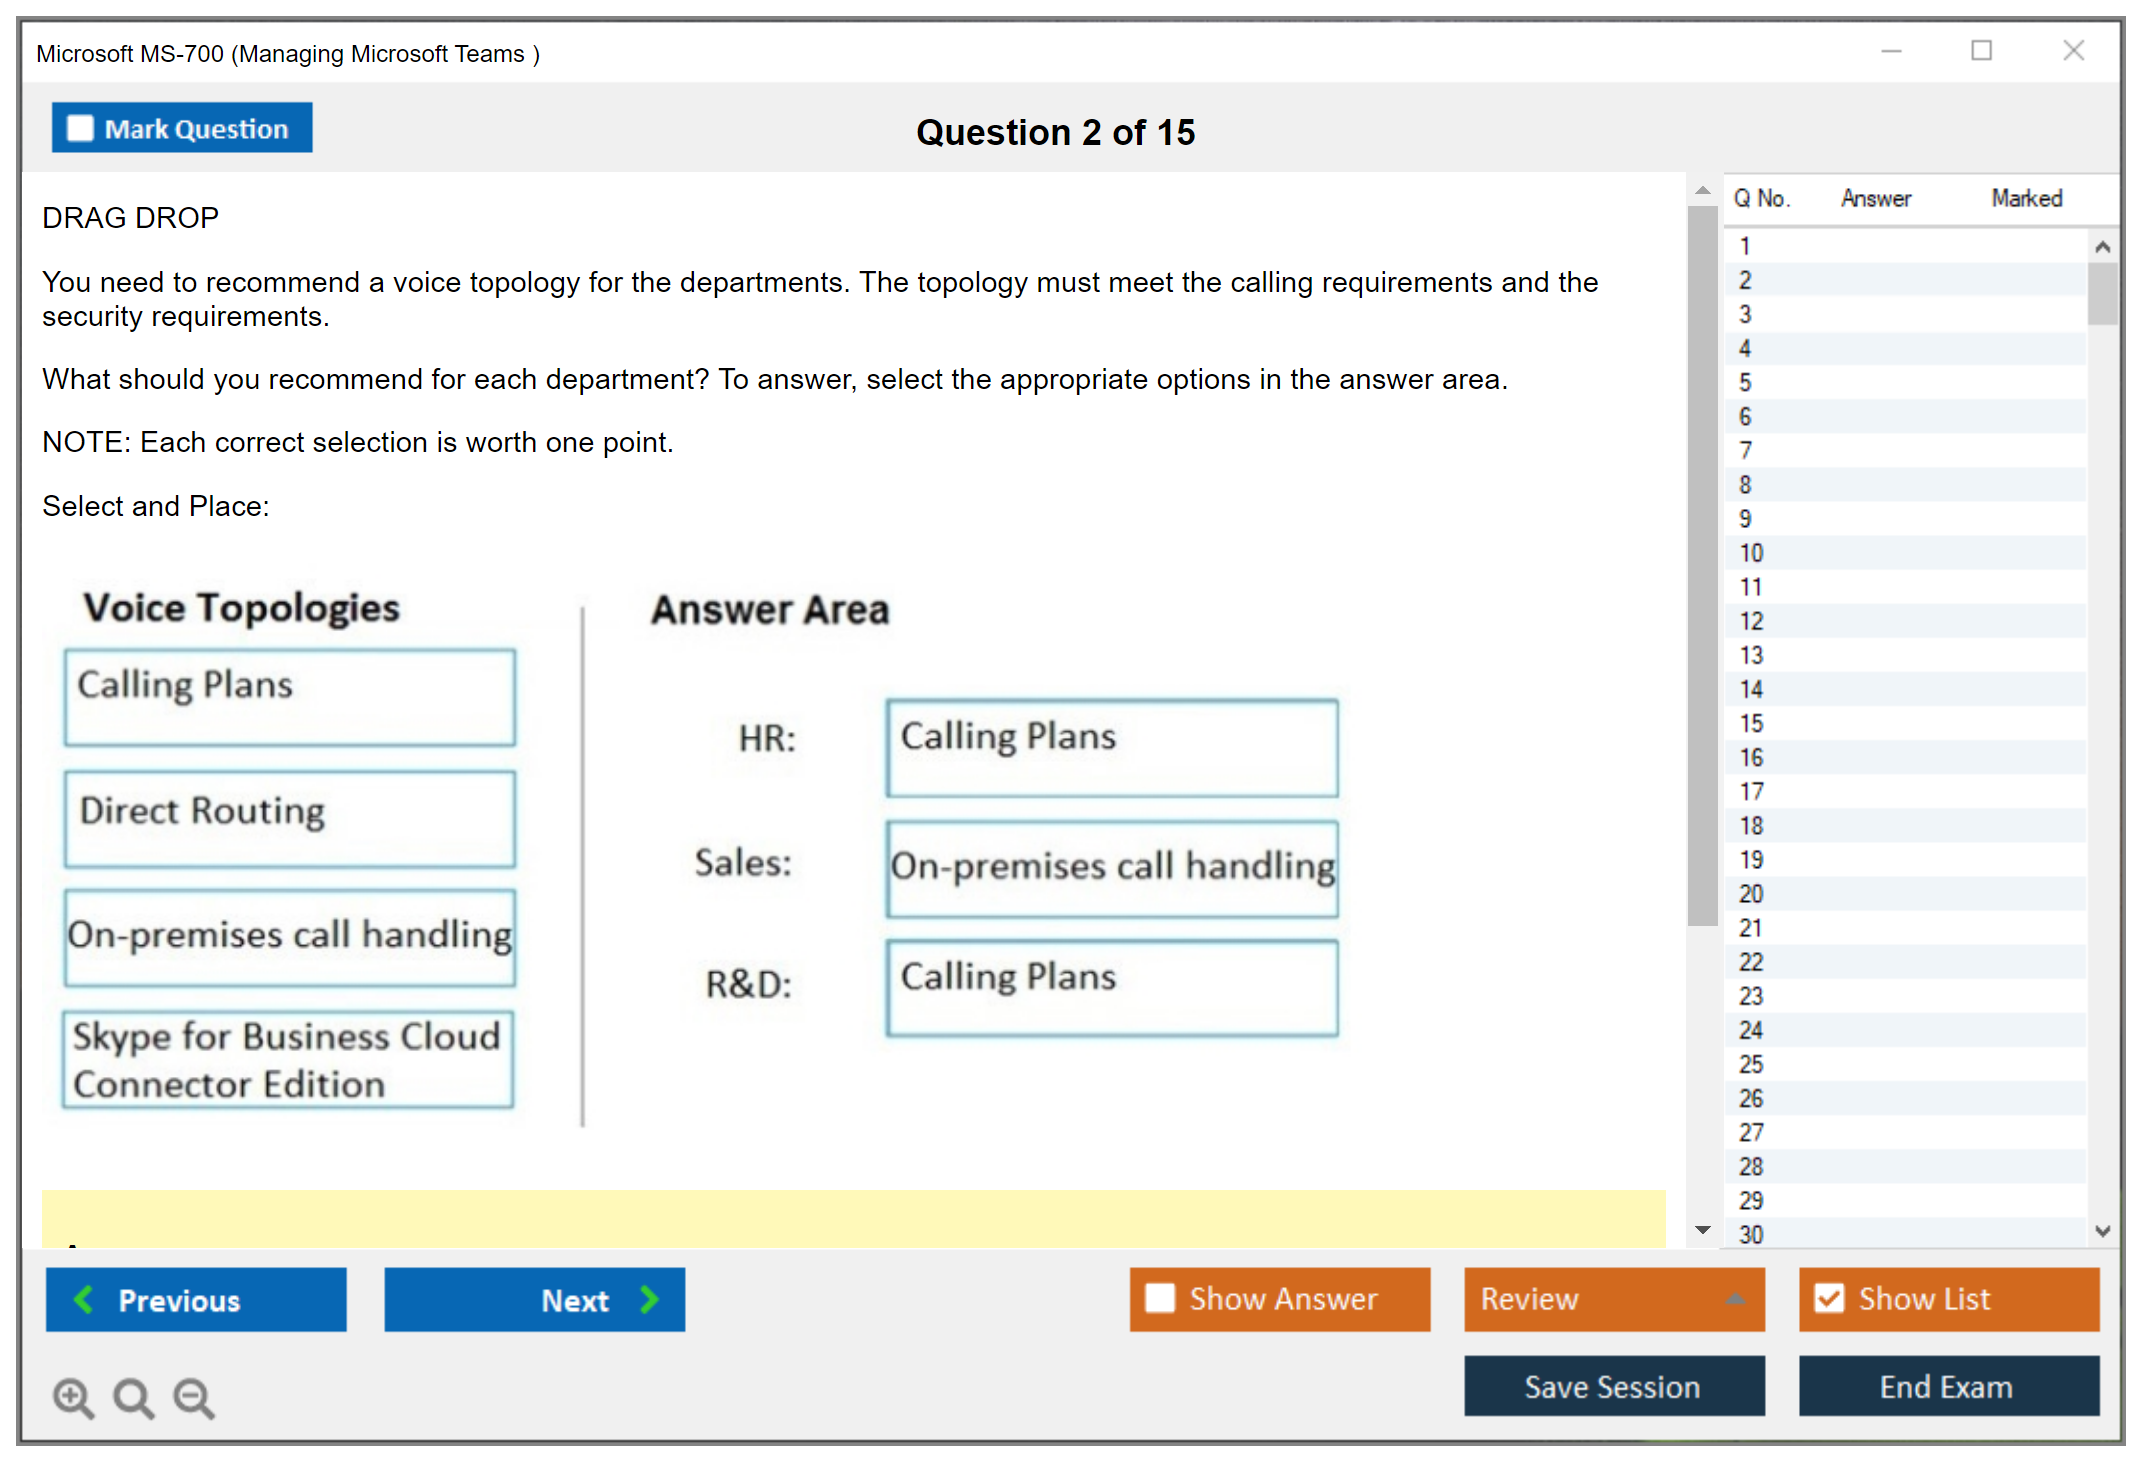Click the reset zoom magnifier icon

133,1397
